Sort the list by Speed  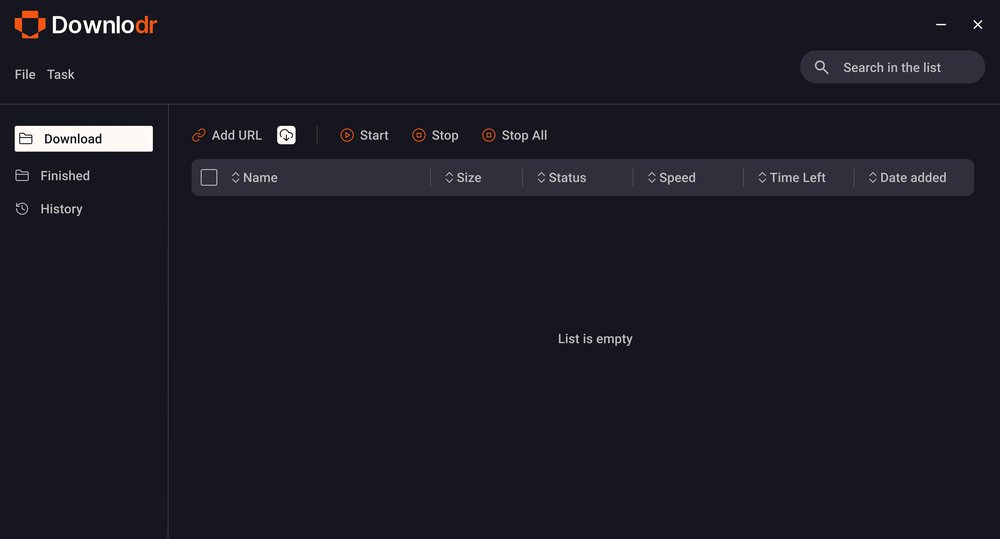tap(672, 177)
